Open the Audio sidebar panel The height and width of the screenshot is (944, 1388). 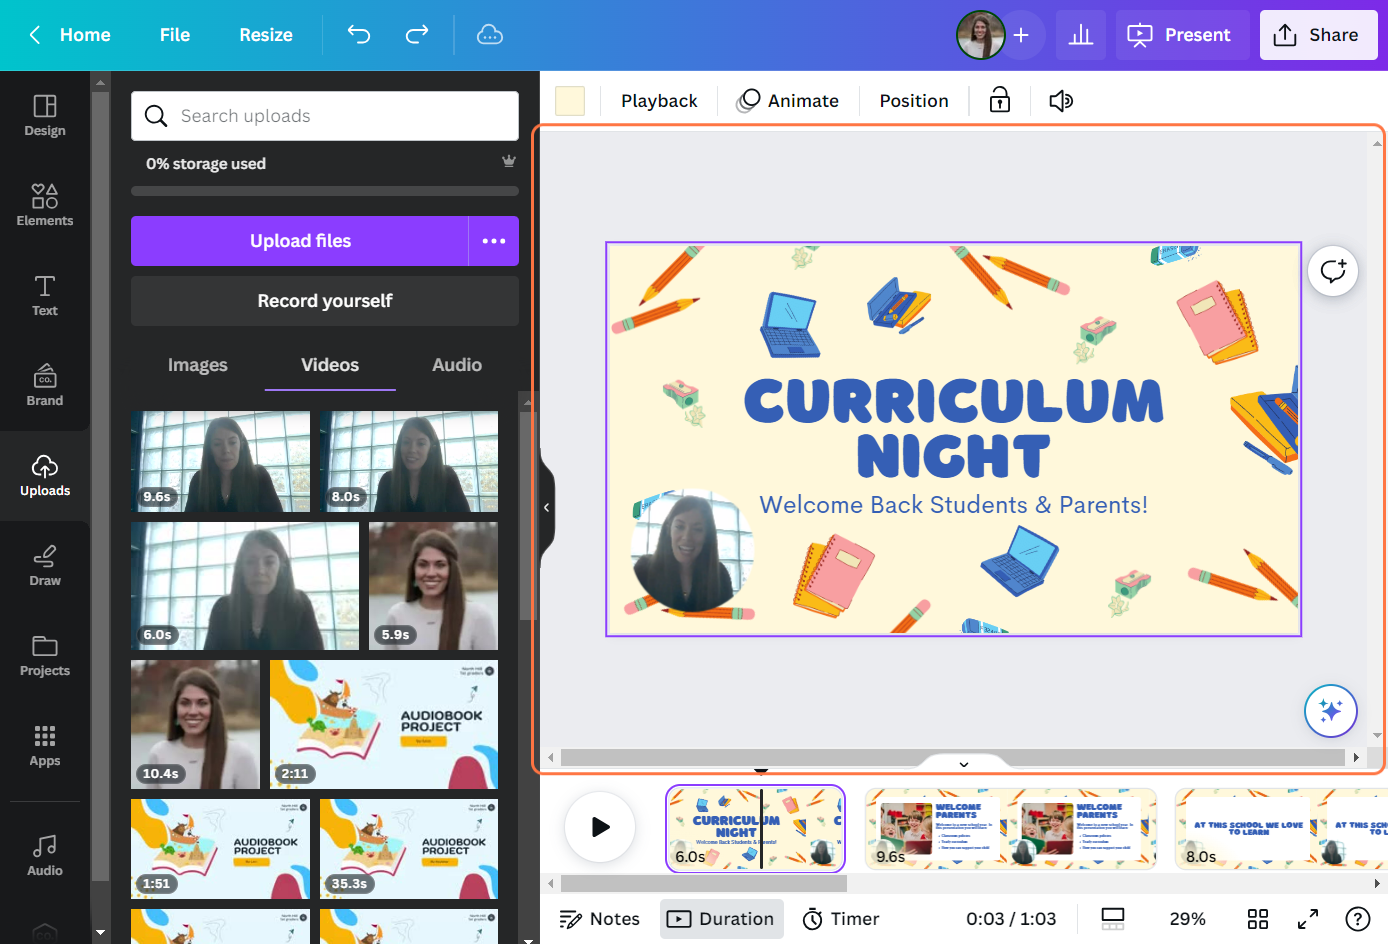click(45, 856)
